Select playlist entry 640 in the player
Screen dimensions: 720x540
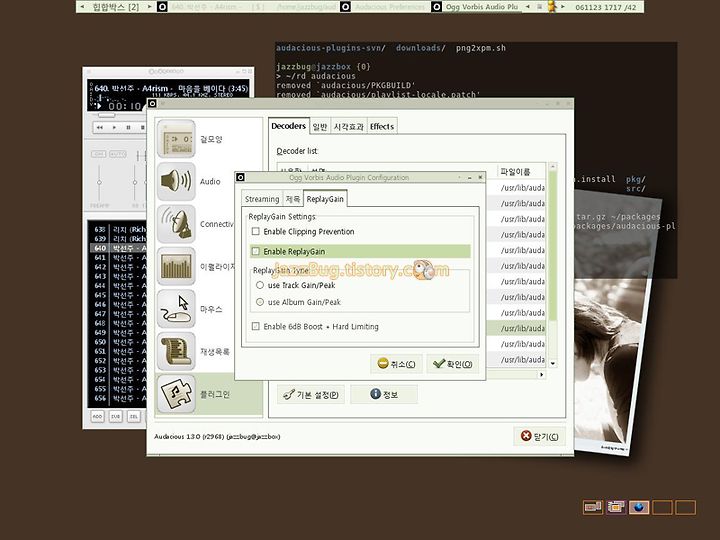pyautogui.click(x=118, y=248)
